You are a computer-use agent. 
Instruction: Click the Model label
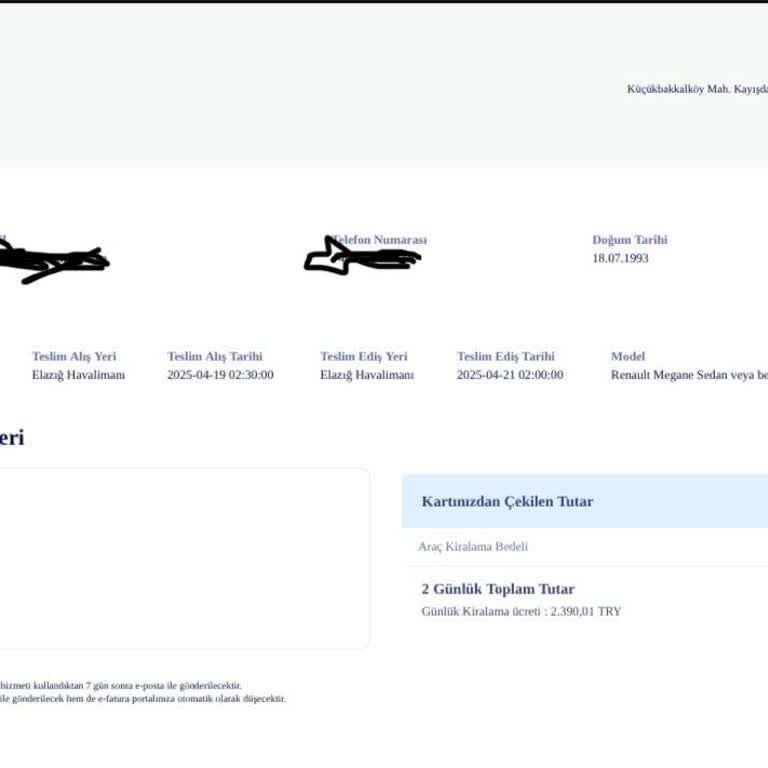click(x=628, y=356)
